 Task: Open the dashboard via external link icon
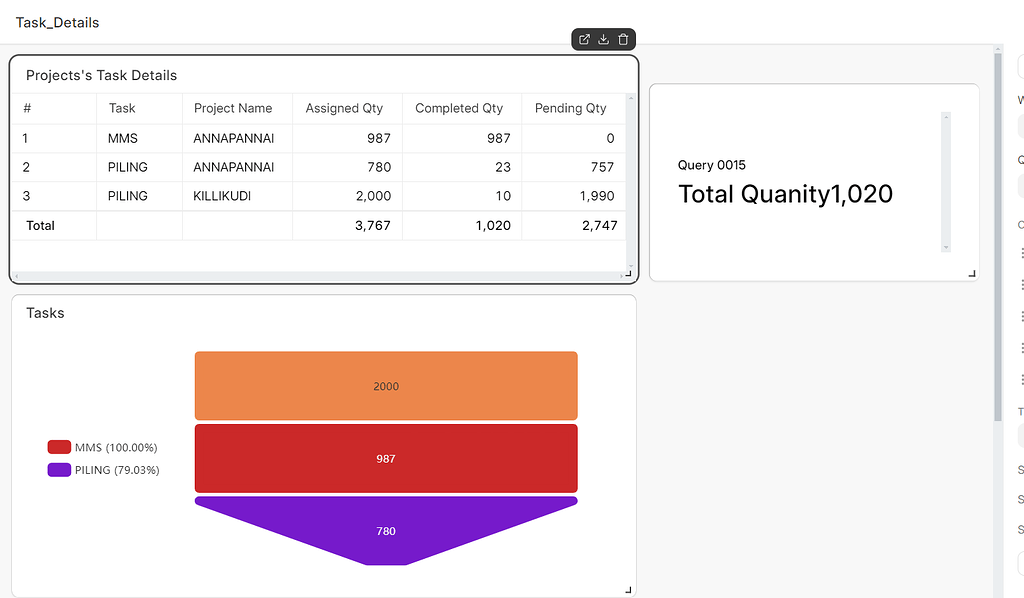click(x=584, y=39)
